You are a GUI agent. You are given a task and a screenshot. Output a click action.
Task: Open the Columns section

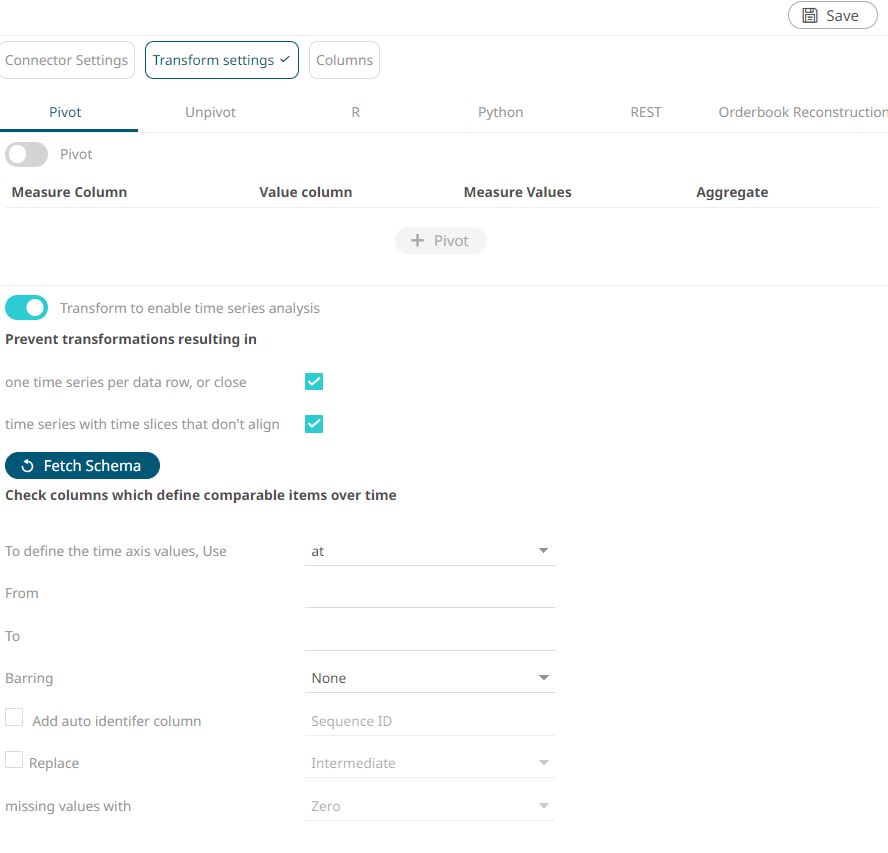[x=344, y=60]
